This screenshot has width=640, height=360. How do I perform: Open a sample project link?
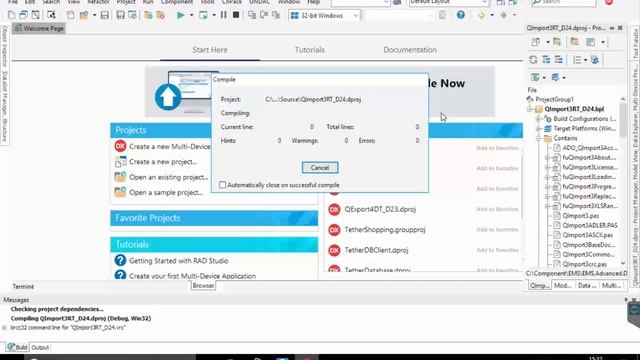pos(166,193)
